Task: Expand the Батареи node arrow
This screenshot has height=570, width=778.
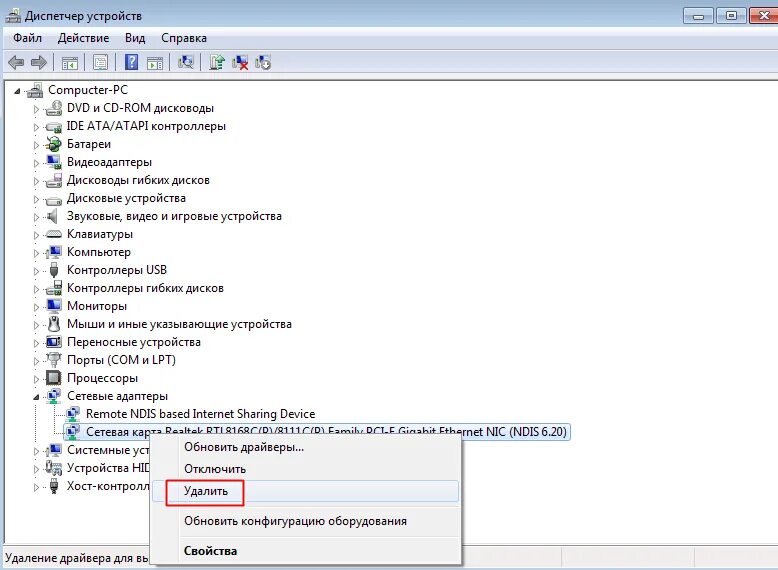Action: 36,145
